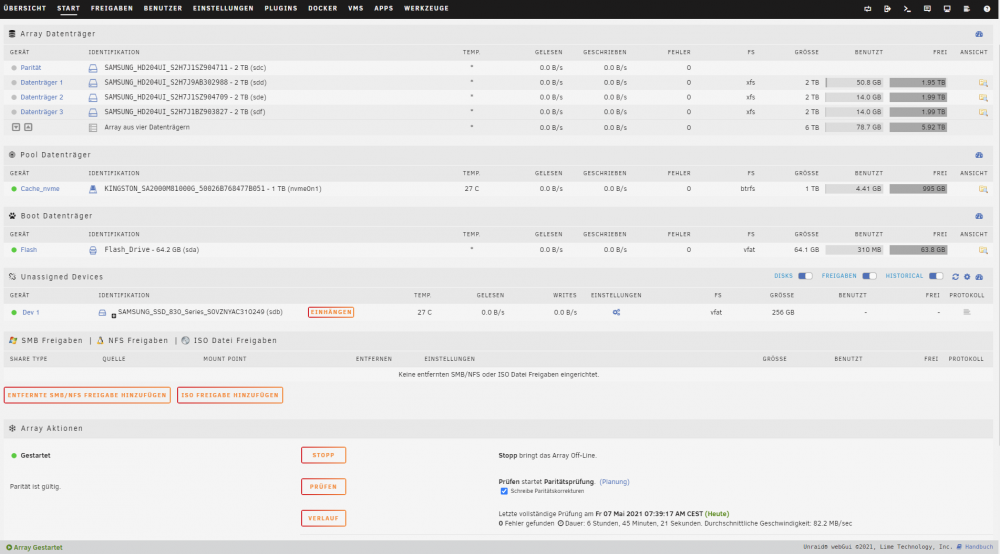The image size is (1000, 554).
Task: Click disk icon beside KINGSTON nvme device
Action: pos(93,189)
